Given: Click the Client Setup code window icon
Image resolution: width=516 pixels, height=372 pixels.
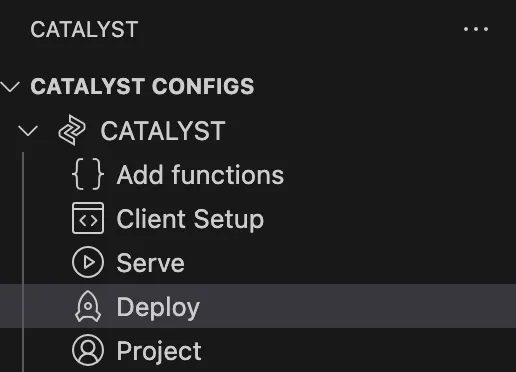Looking at the screenshot, I should (x=88, y=218).
